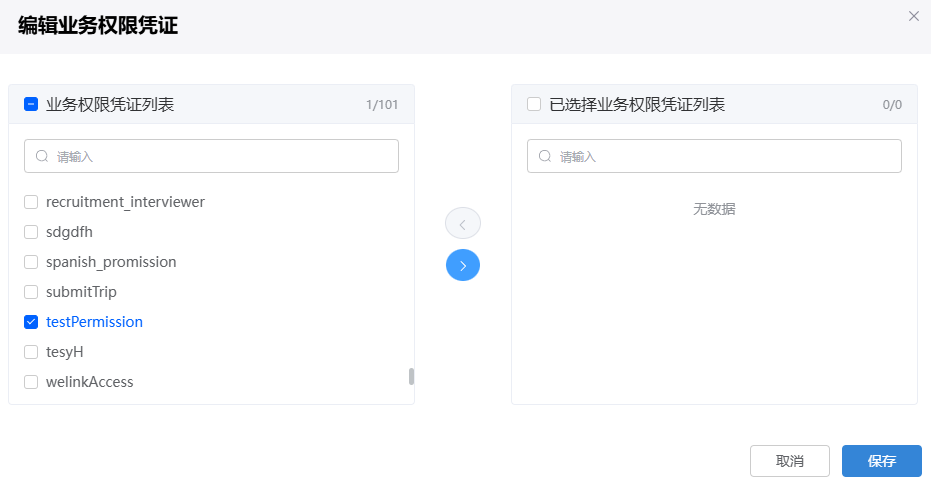The height and width of the screenshot is (483, 931).
Task: Click the testPermission label text
Action: coord(94,322)
